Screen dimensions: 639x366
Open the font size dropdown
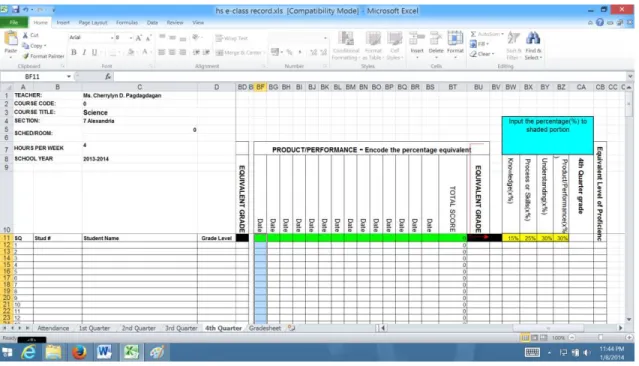tap(131, 37)
